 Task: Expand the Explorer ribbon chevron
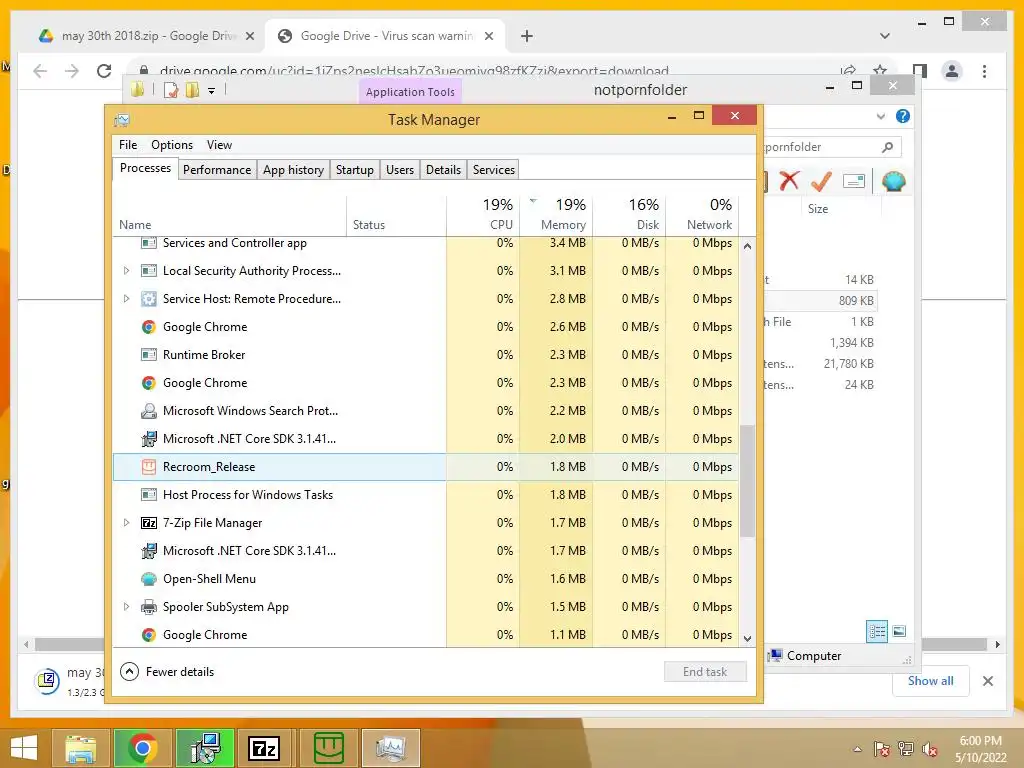(x=880, y=116)
